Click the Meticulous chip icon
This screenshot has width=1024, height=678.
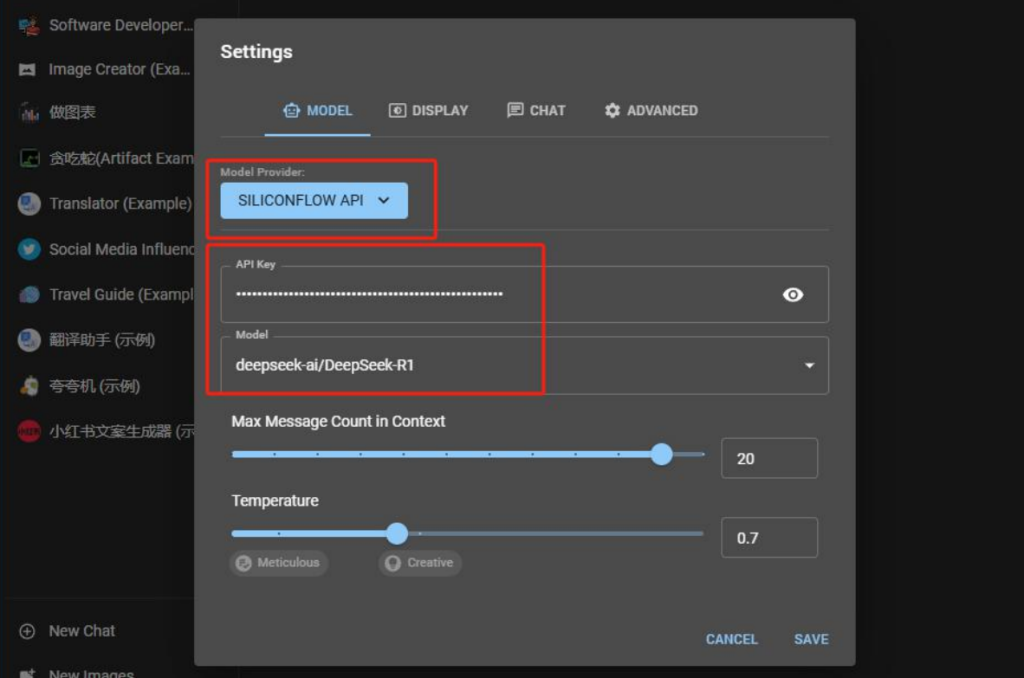click(244, 563)
